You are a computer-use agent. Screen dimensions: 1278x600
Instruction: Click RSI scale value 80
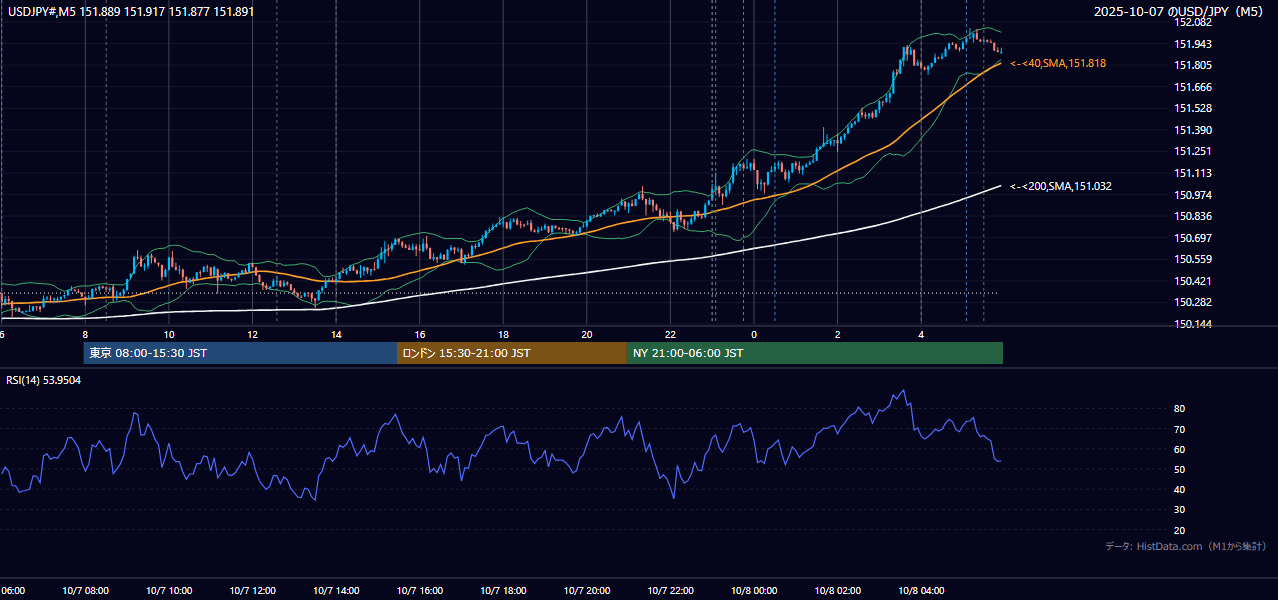point(1180,409)
